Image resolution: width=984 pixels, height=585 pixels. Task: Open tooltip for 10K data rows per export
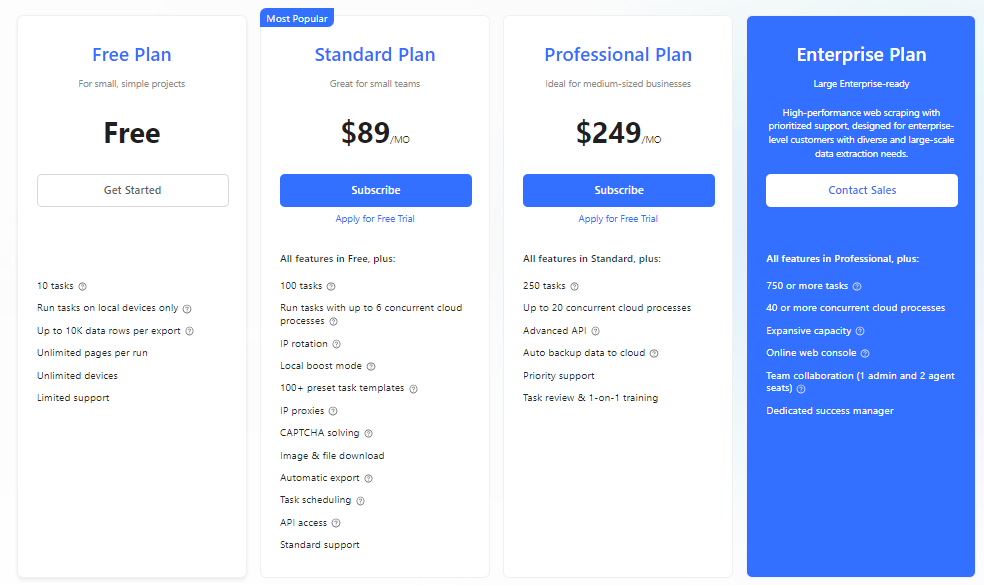pos(190,331)
